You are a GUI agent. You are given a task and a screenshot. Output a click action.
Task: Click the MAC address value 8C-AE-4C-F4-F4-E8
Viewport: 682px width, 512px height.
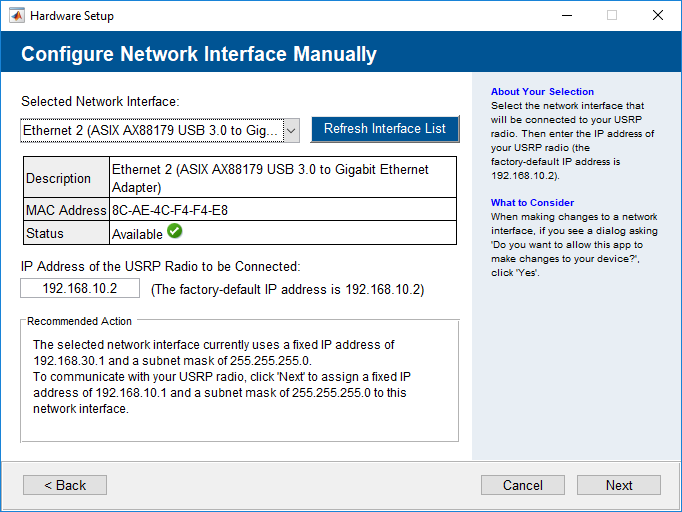[171, 210]
